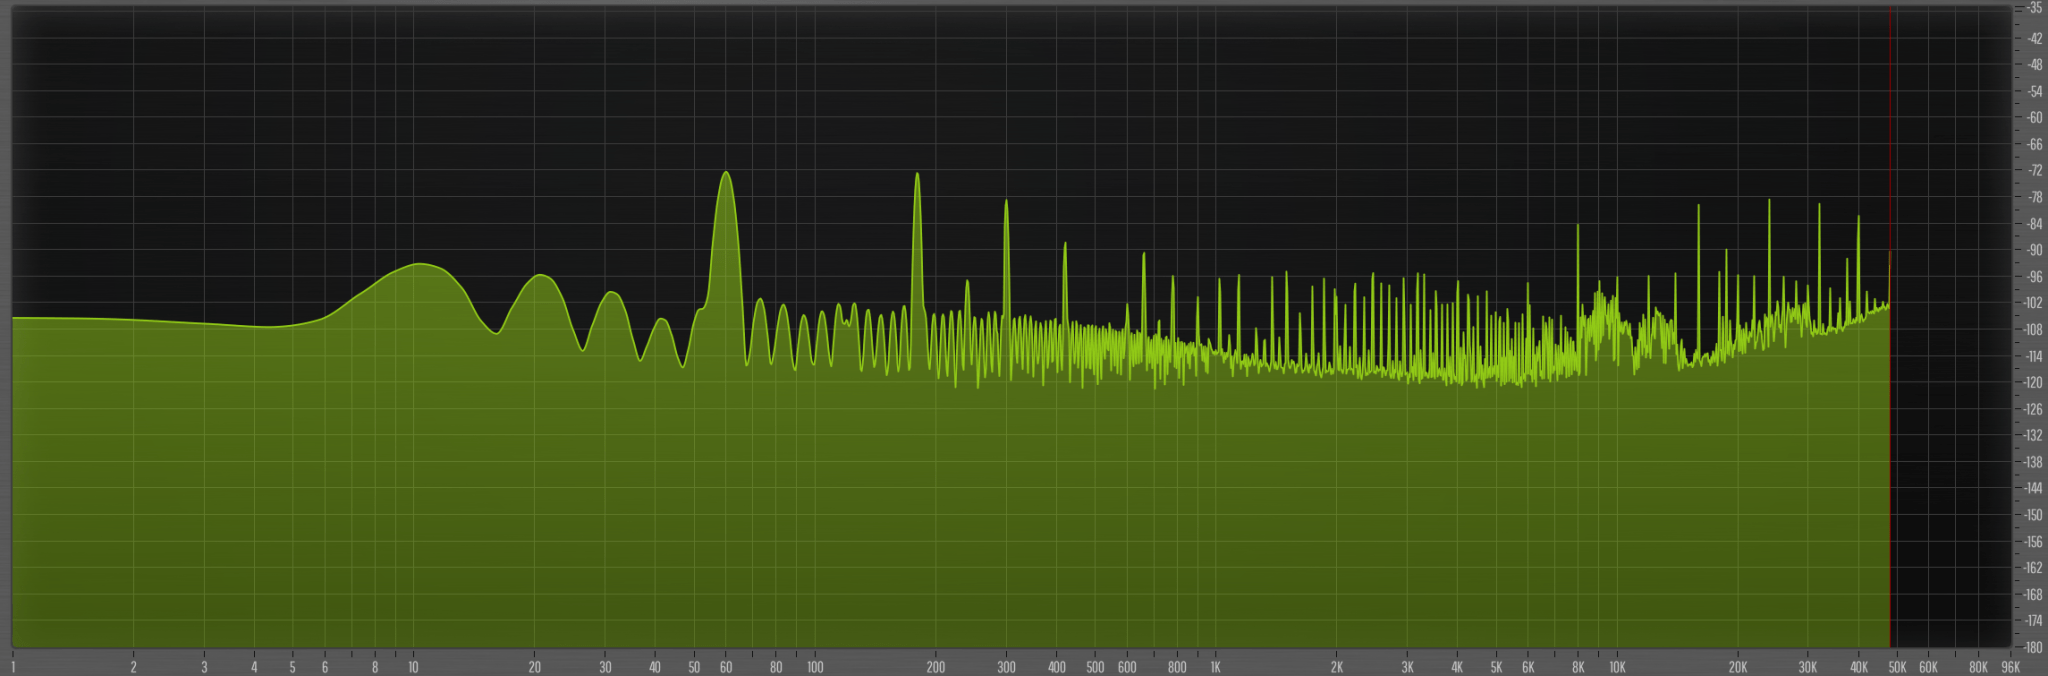The width and height of the screenshot is (2048, 676).
Task: Click the -42 dB scale label
Action: [x=2034, y=38]
